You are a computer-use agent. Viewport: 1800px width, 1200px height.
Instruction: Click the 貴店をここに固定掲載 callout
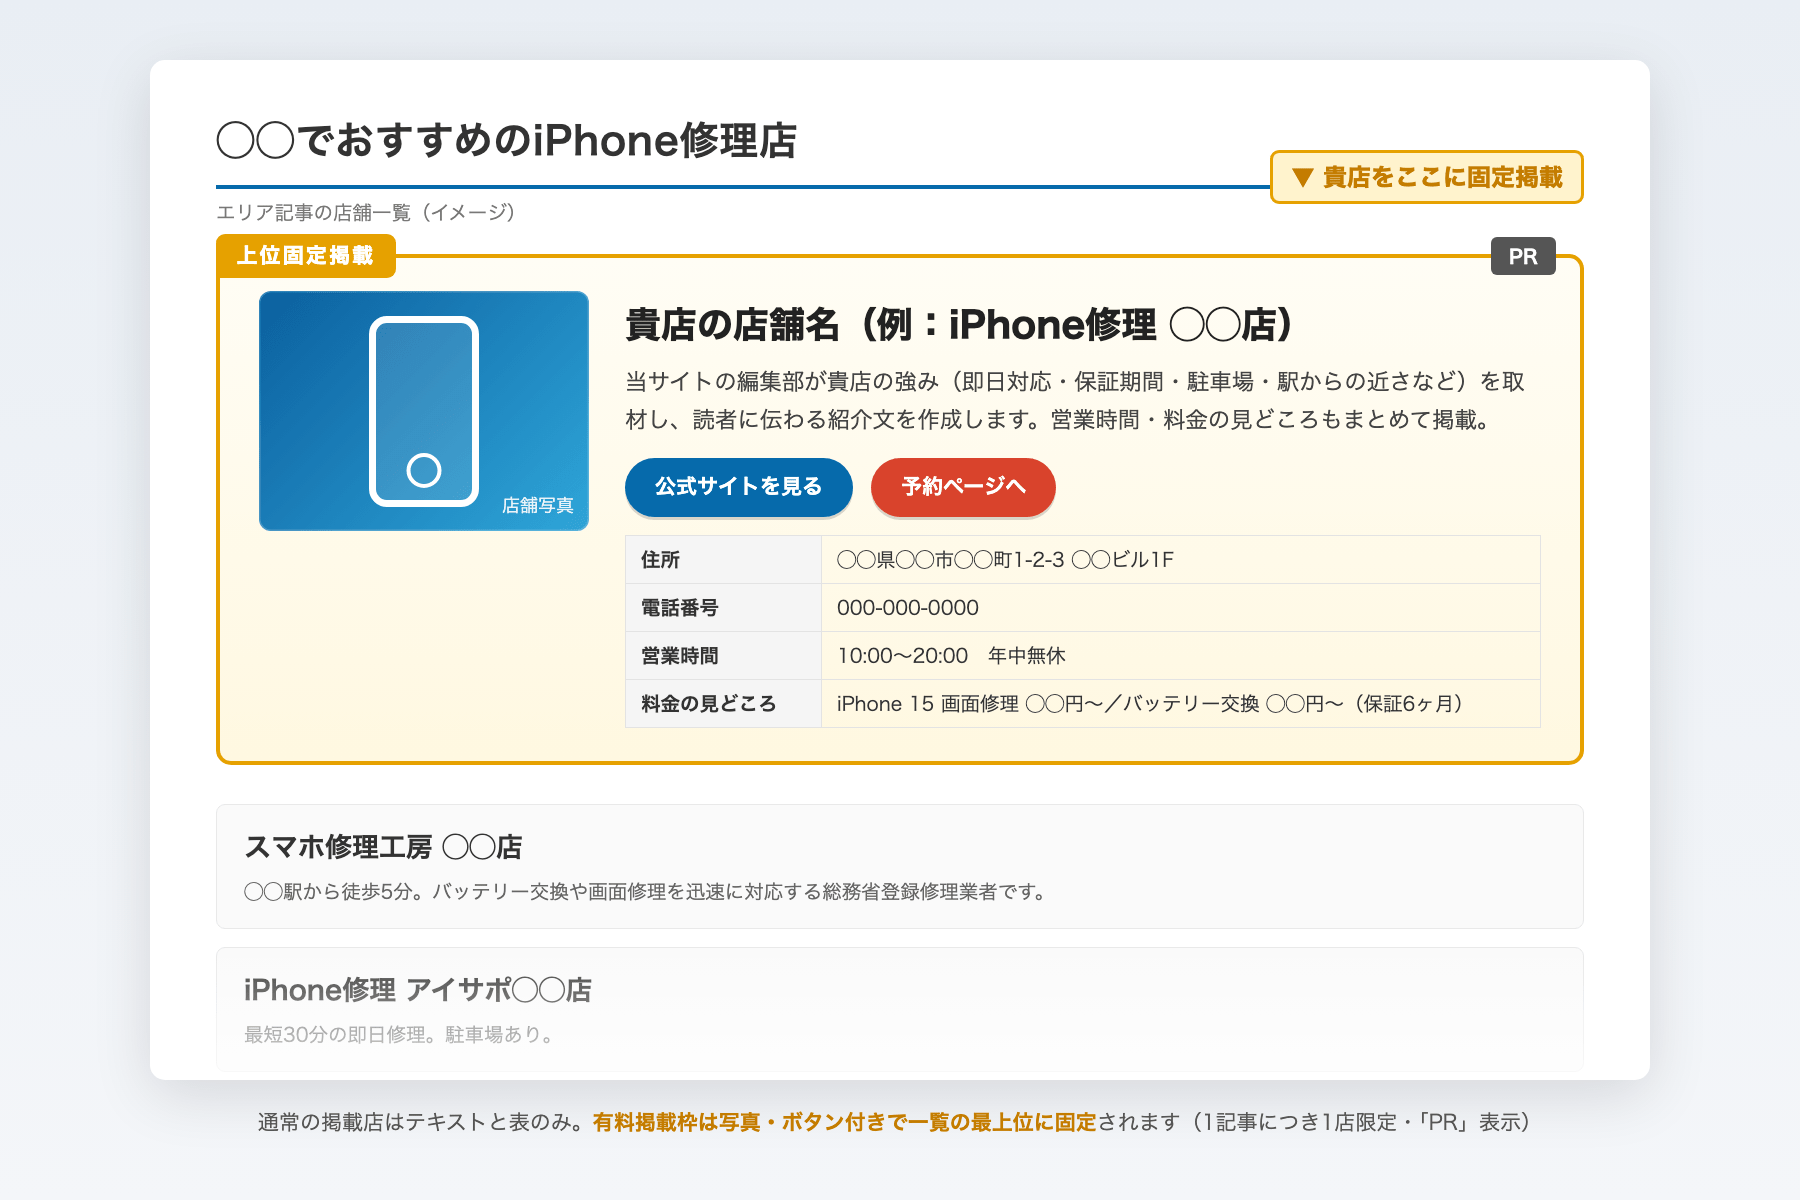(x=1426, y=177)
